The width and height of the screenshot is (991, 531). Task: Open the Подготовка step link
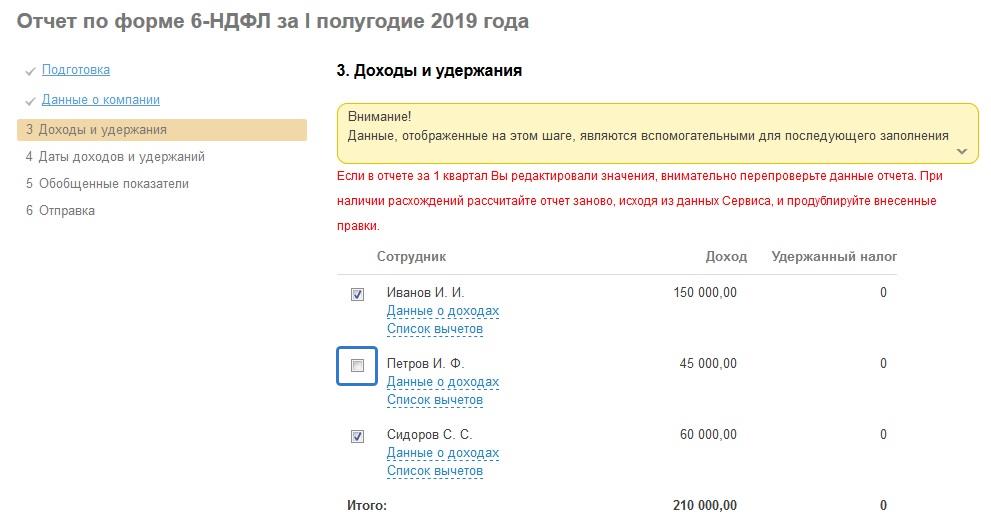click(76, 70)
